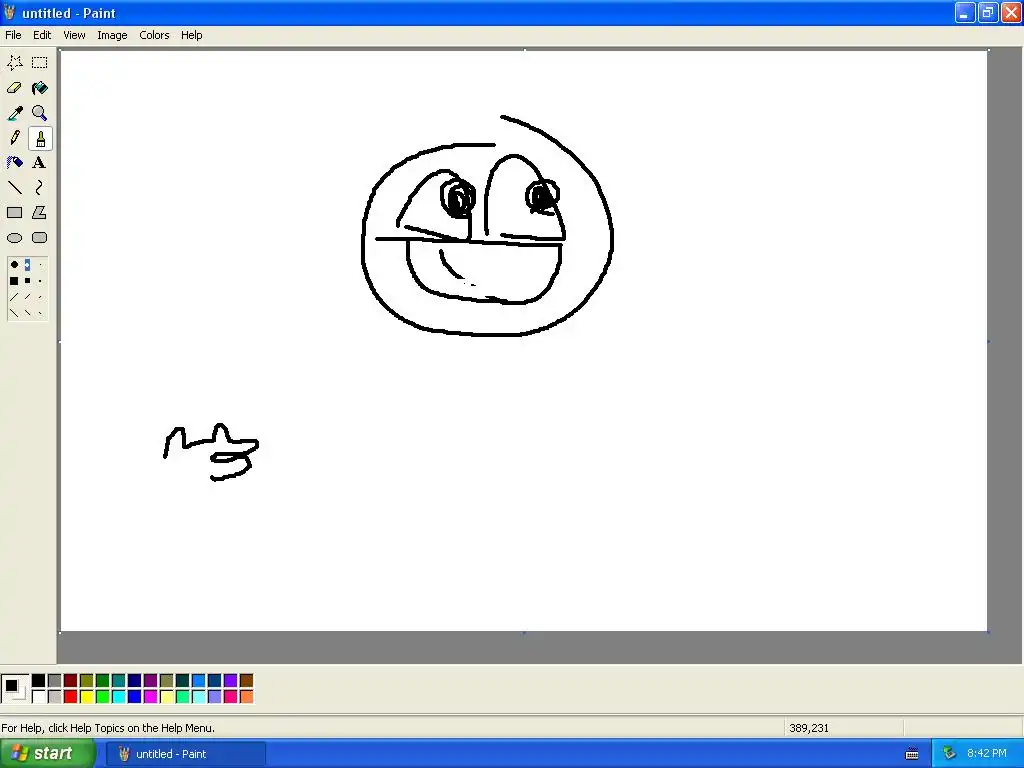The image size is (1024, 768).
Task: Pick the yellow color swatch
Action: pyautogui.click(x=86, y=697)
